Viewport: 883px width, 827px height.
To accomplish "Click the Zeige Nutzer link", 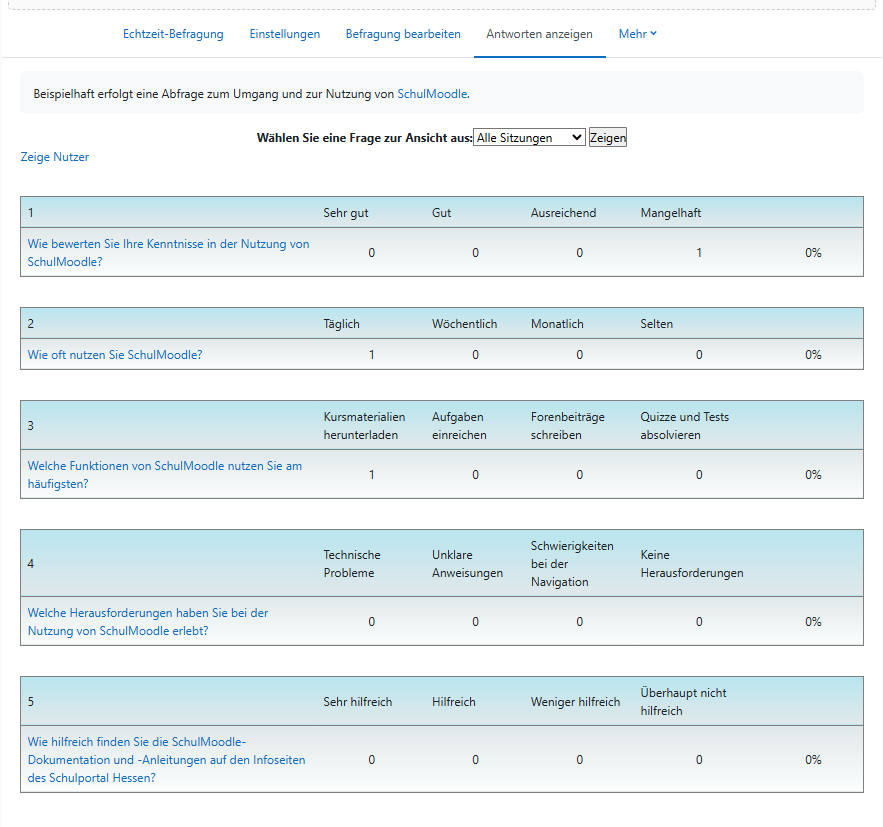I will [x=55, y=157].
